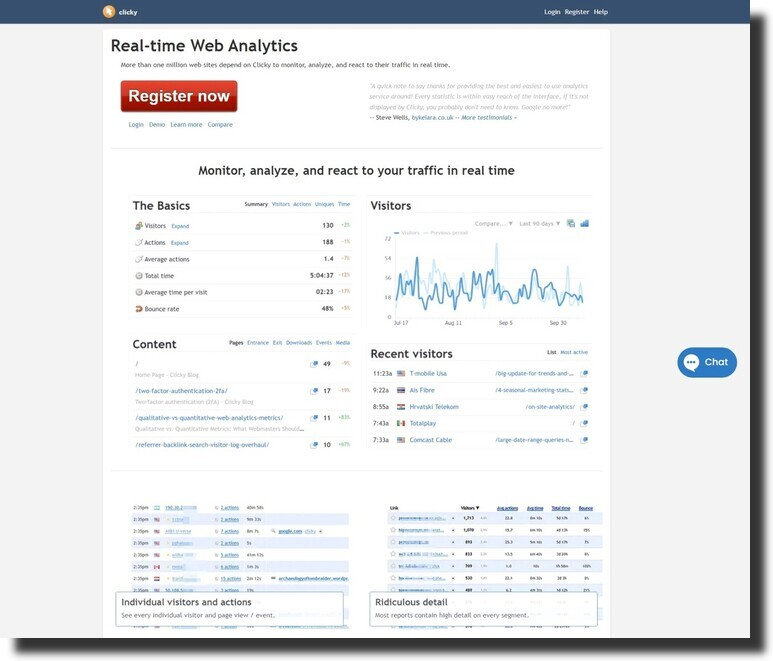Image resolution: width=773 pixels, height=661 pixels.
Task: Click session icon on Totalplay row
Action: pos(584,423)
